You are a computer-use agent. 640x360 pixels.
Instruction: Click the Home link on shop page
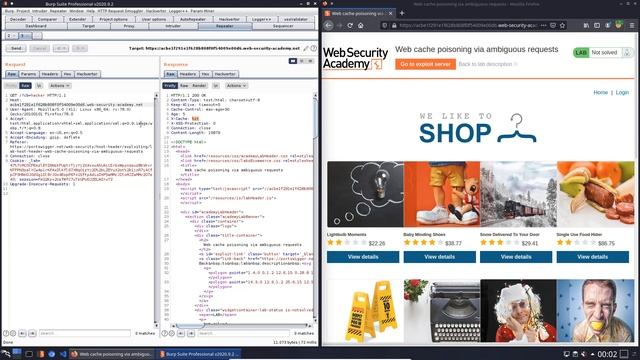(600, 93)
